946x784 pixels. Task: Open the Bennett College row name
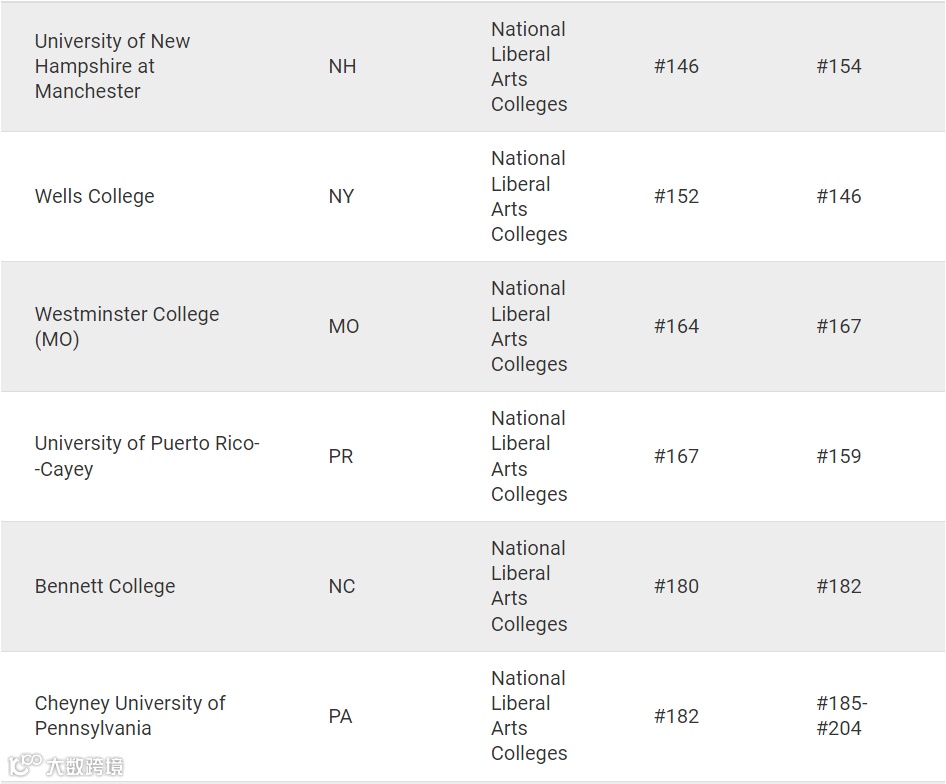[x=105, y=586]
